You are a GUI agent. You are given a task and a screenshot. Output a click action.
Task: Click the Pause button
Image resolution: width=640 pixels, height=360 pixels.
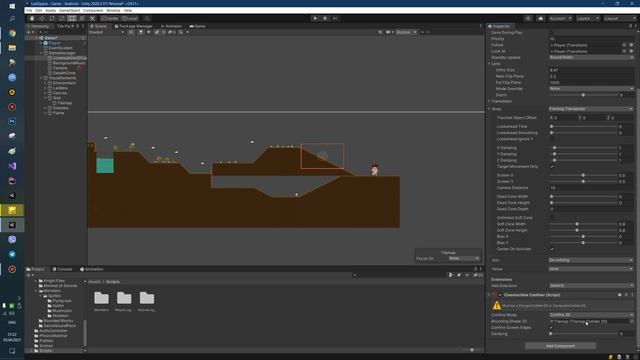point(325,18)
